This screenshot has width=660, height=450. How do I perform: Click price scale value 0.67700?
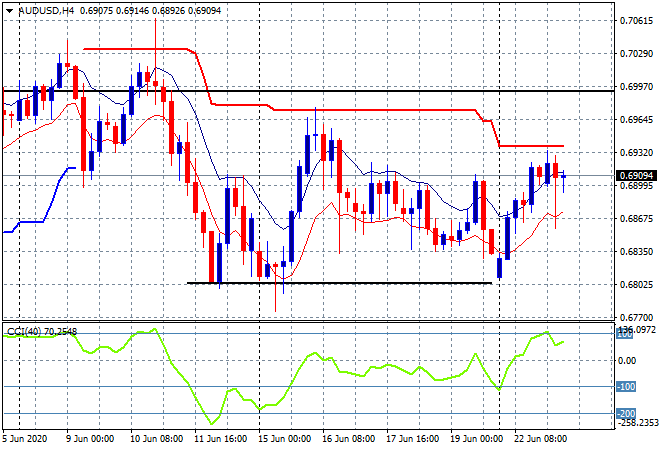coord(636,317)
